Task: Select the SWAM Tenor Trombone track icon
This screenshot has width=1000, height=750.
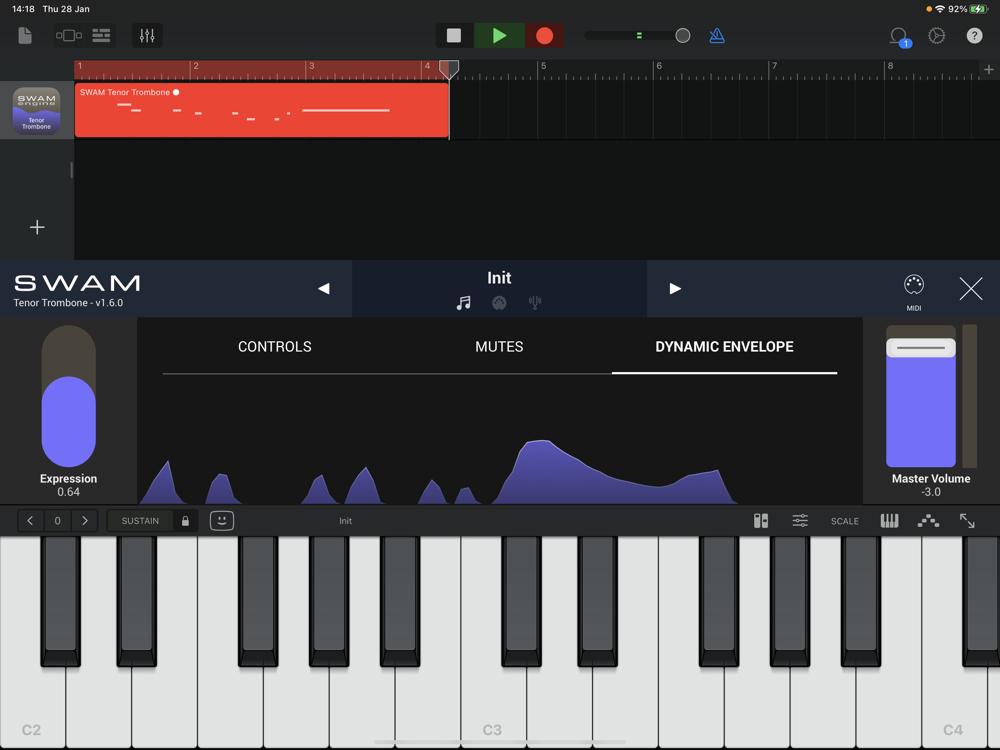Action: [x=36, y=110]
